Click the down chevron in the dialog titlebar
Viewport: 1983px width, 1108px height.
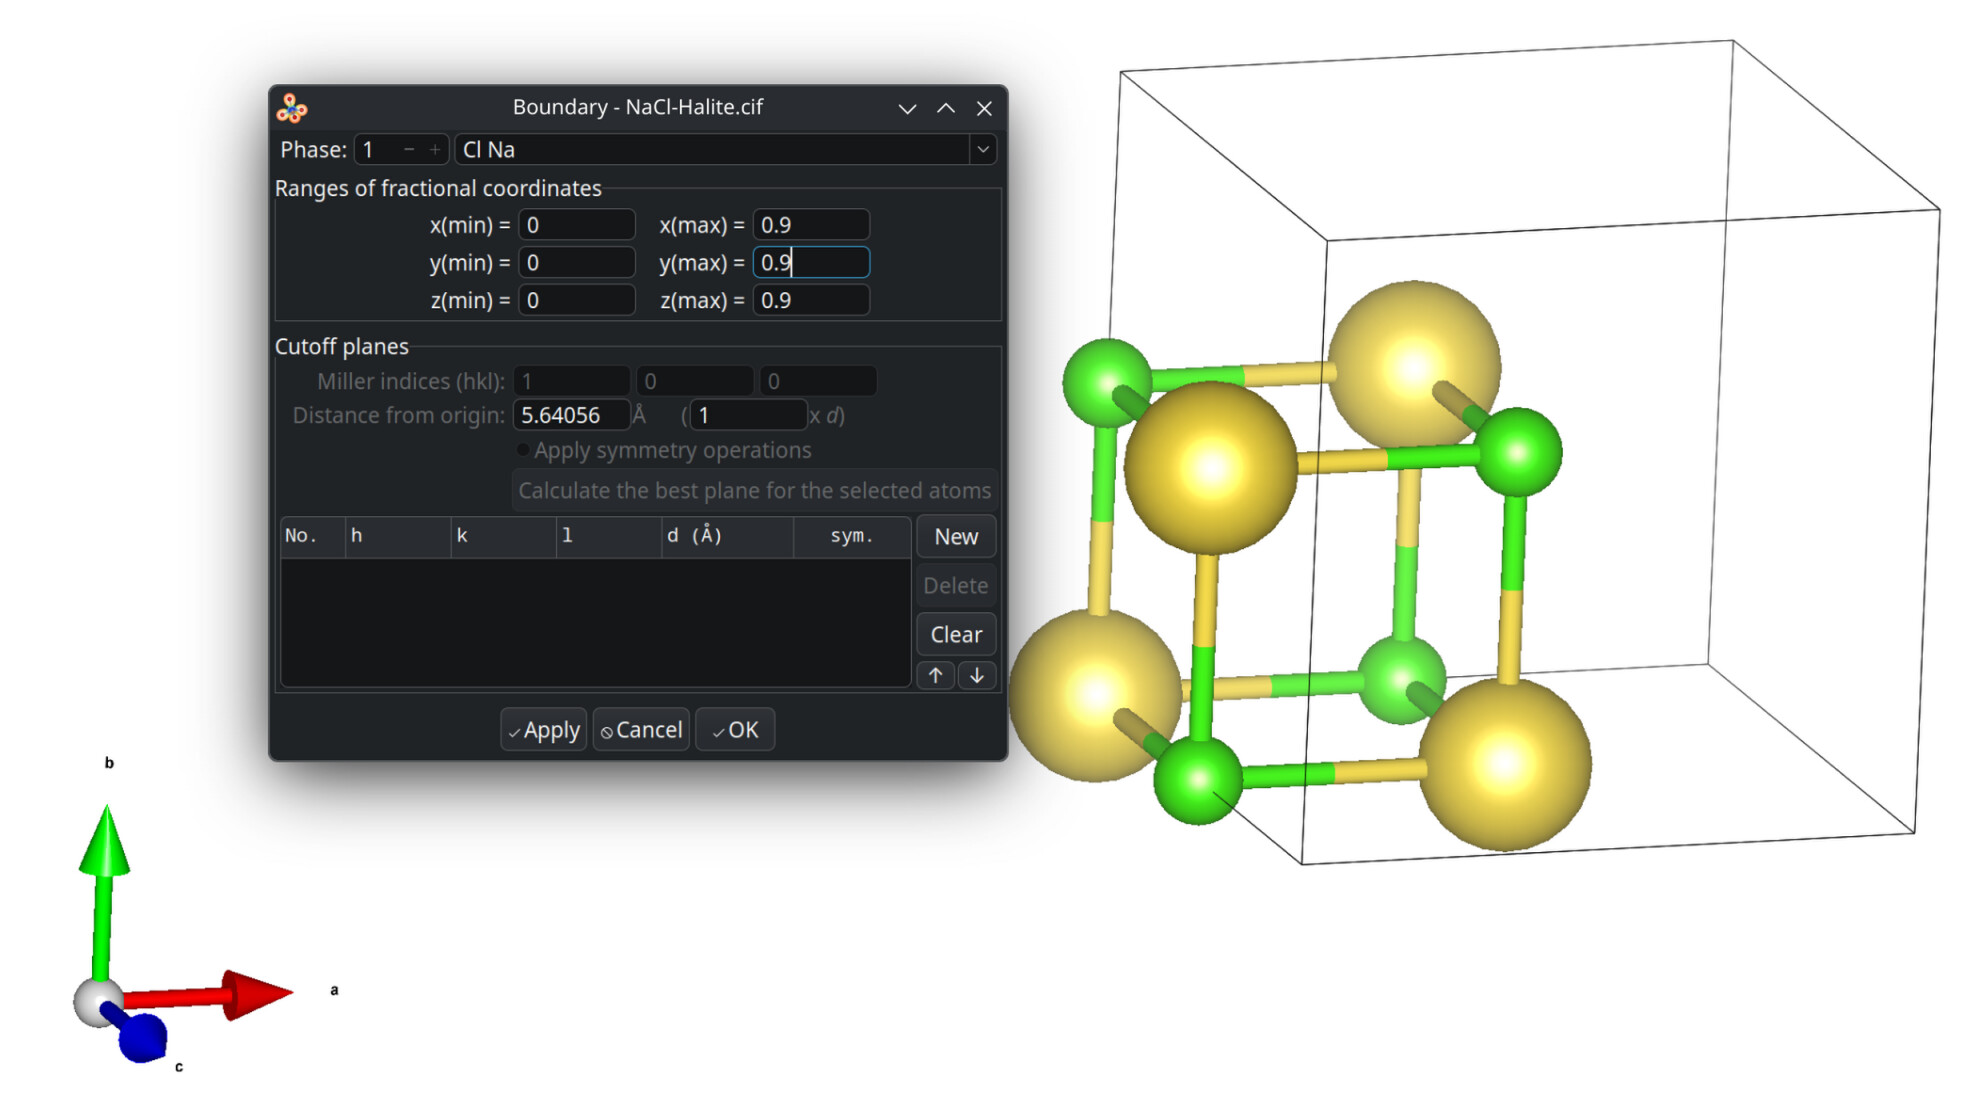907,108
